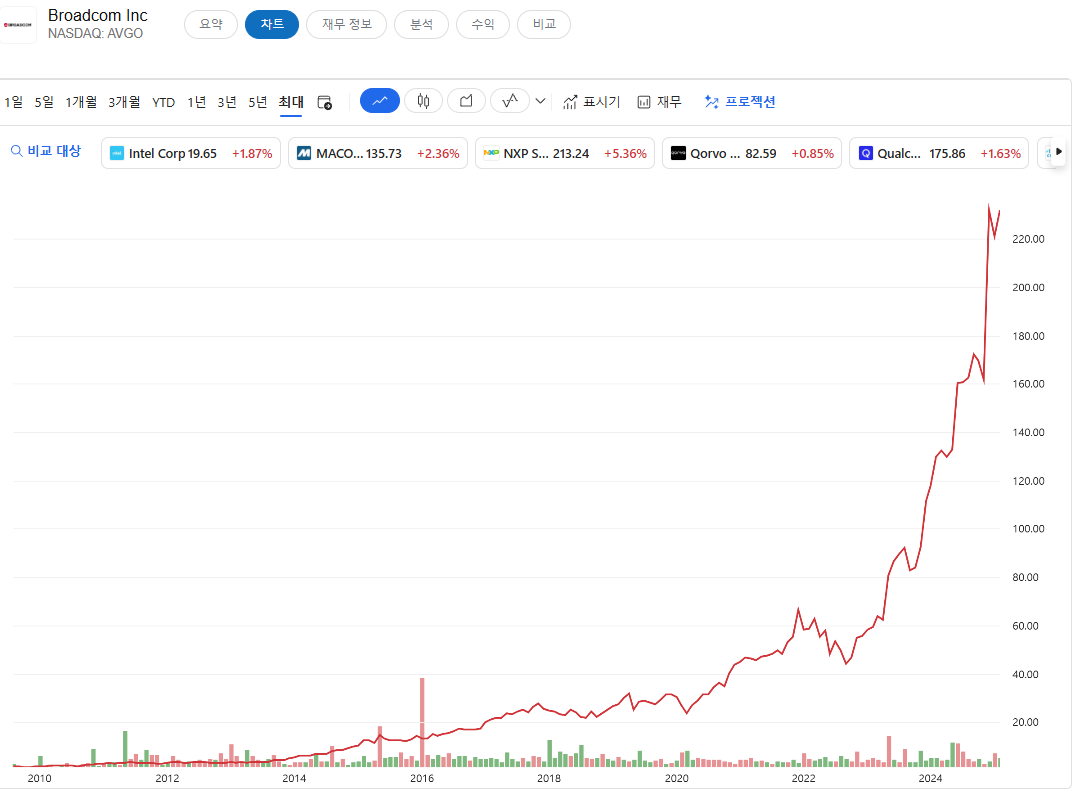Image resolution: width=1084 pixels, height=796 pixels.
Task: Open the 분석 analysis tab
Action: pyautogui.click(x=421, y=24)
